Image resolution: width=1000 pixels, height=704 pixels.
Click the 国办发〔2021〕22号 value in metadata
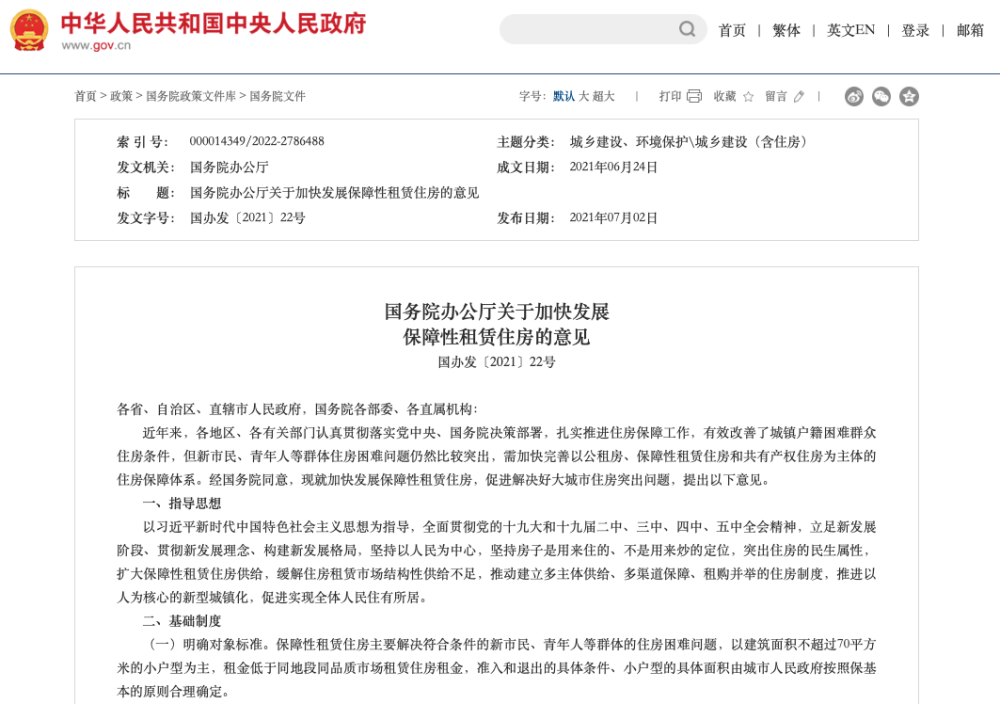point(247,218)
